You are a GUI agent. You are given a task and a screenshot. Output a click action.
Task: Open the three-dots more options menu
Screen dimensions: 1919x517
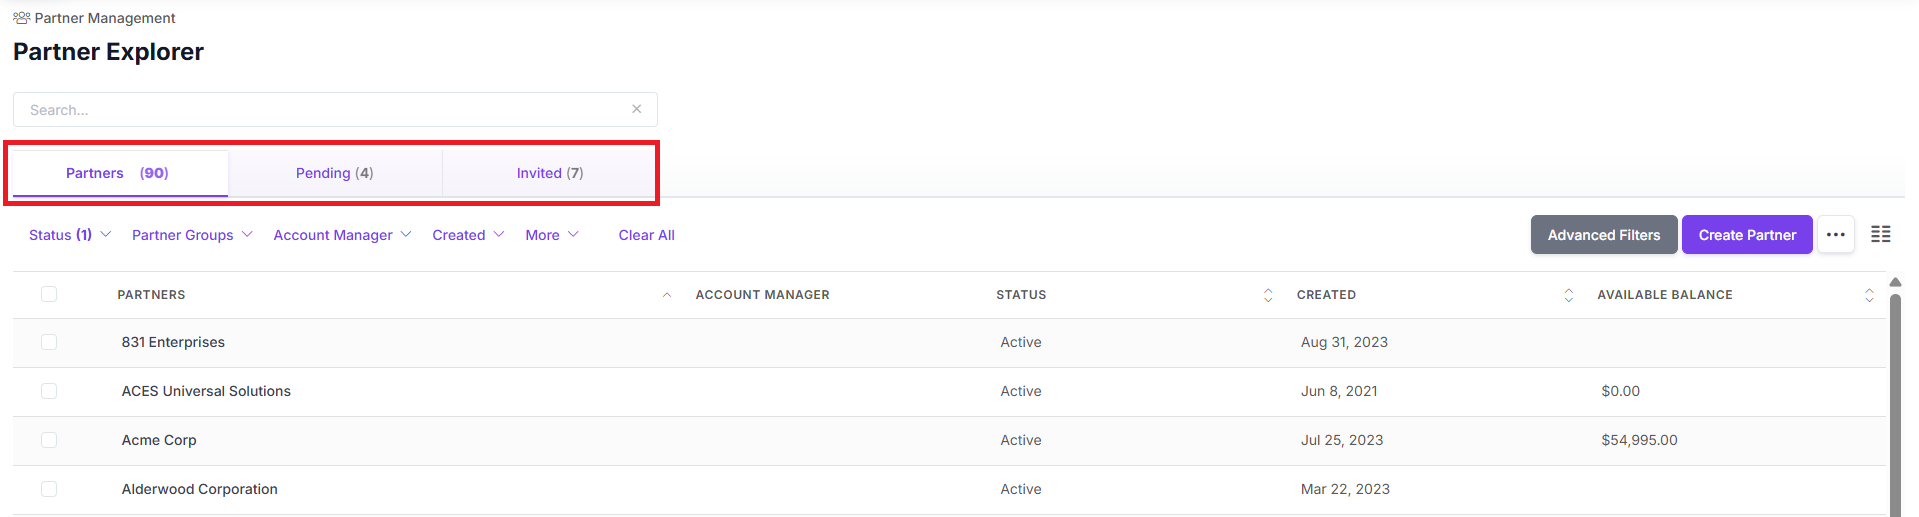[1835, 235]
